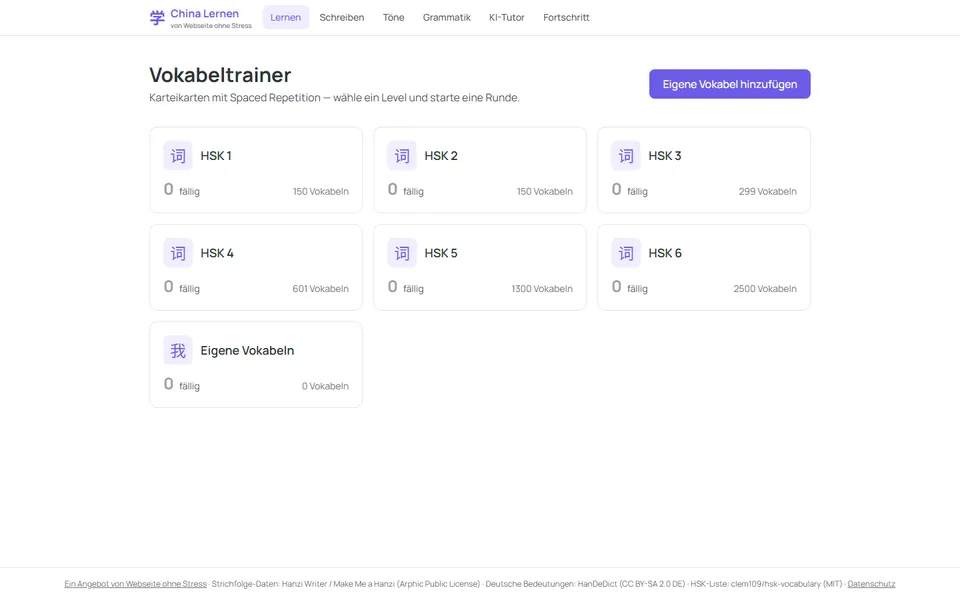Click the HSK 1 card character icon
The height and width of the screenshot is (600, 960).
click(x=178, y=156)
